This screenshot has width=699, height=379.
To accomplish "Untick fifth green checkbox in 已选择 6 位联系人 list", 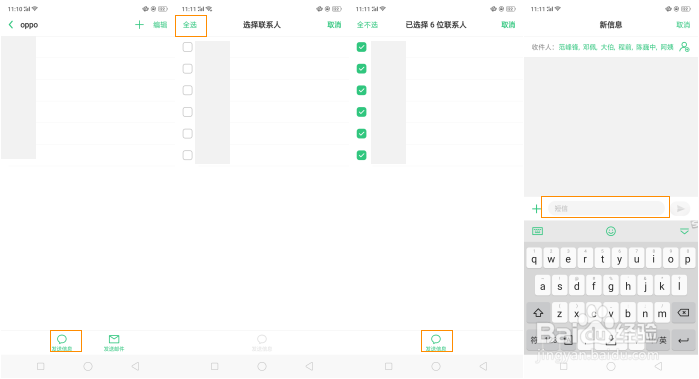I will (362, 133).
